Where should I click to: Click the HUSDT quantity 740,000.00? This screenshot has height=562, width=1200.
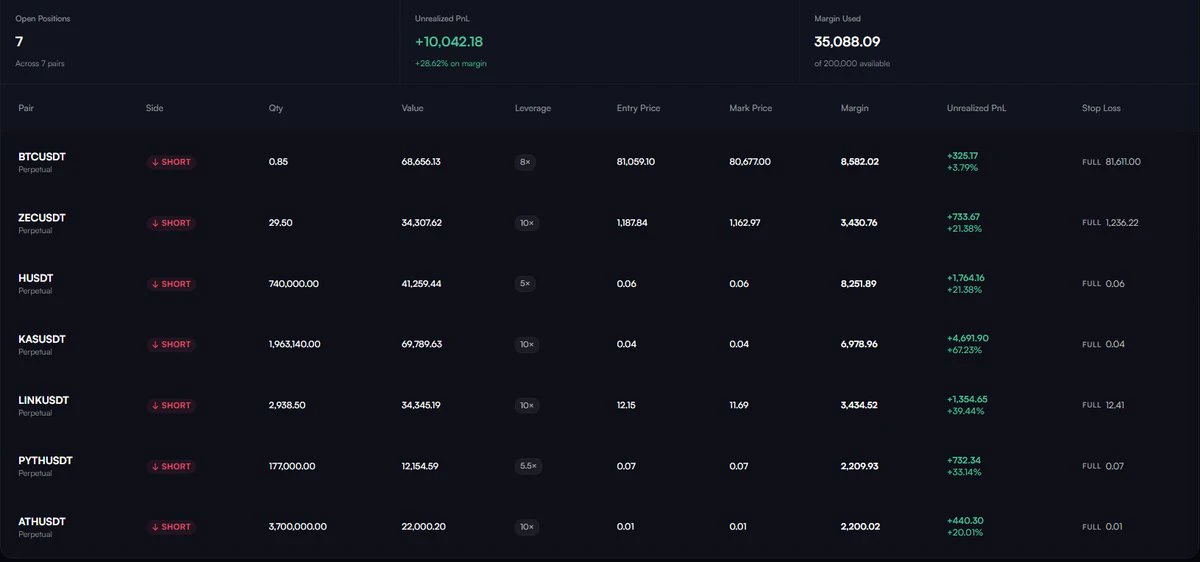pos(294,284)
